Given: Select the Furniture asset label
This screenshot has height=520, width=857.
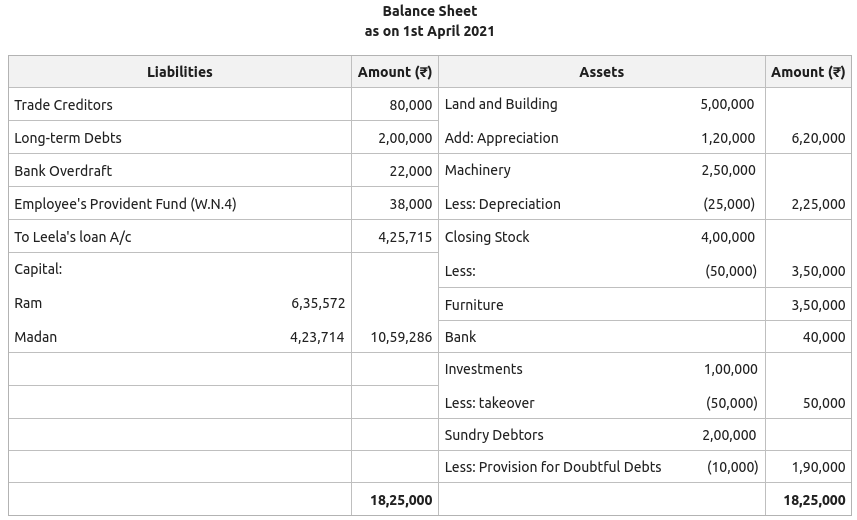Looking at the screenshot, I should click(474, 305).
